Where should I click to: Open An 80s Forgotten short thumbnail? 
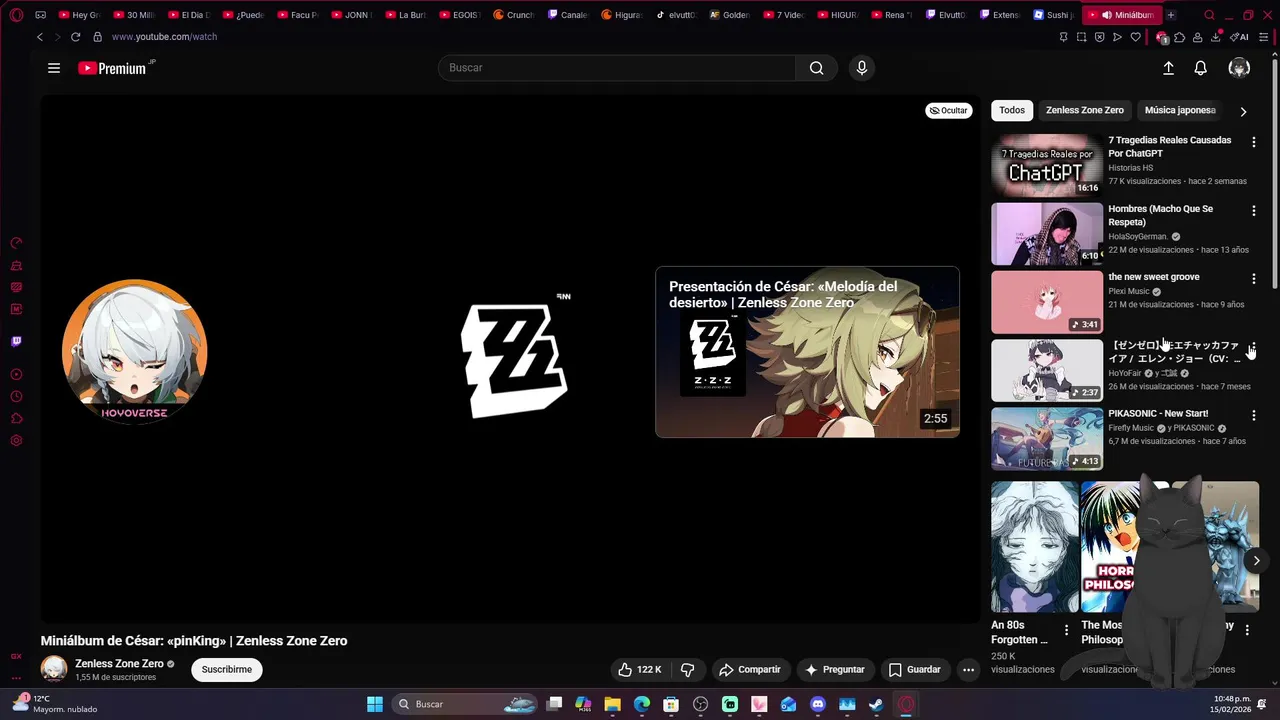pyautogui.click(x=1035, y=547)
